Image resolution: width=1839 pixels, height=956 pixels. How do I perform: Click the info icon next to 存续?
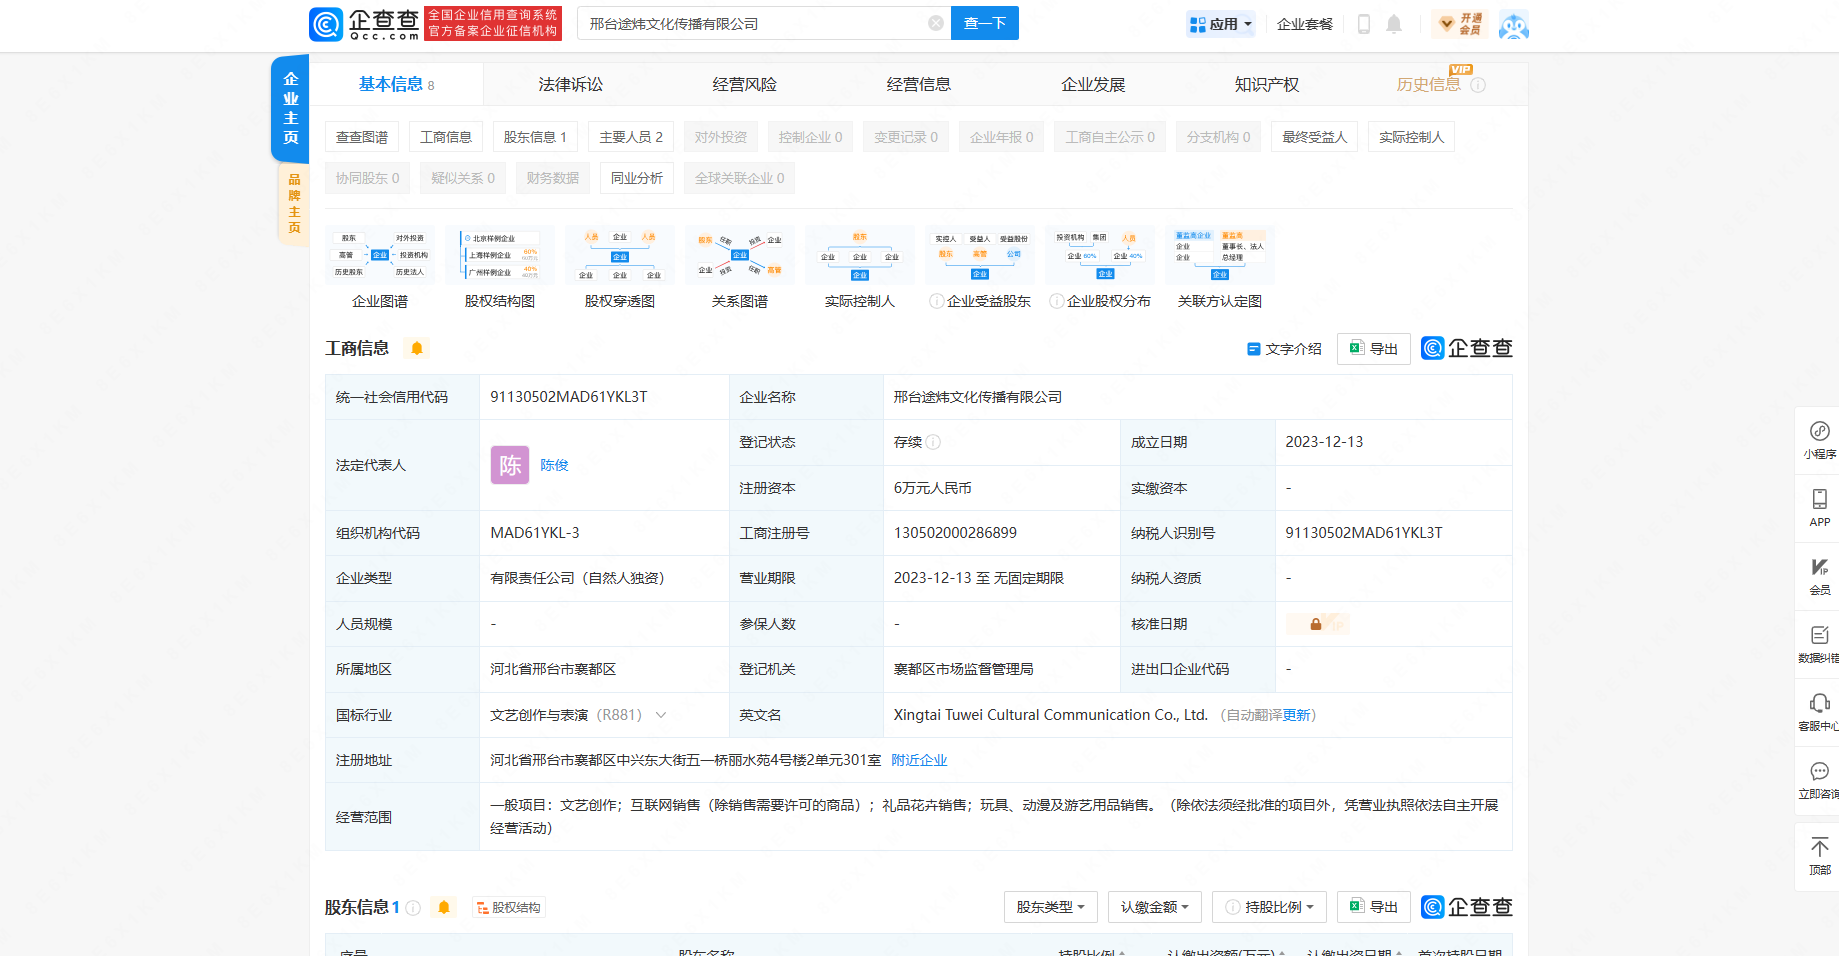933,442
